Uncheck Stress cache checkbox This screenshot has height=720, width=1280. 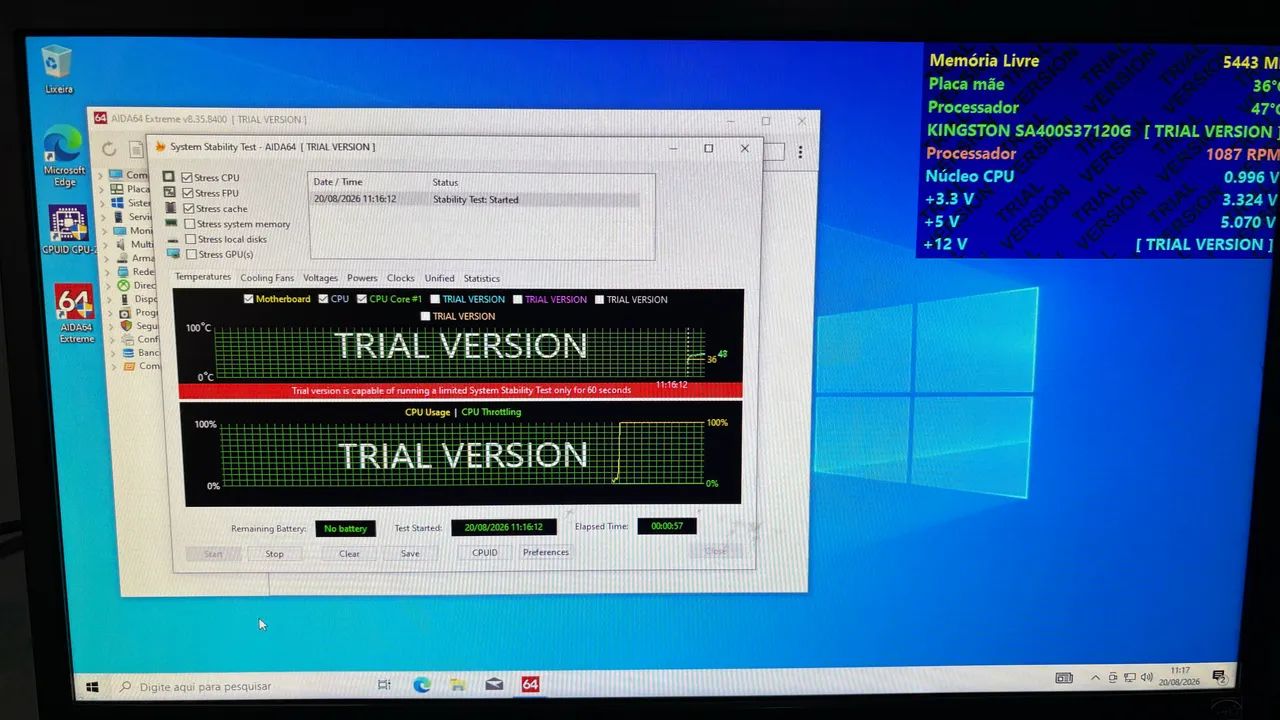point(189,209)
